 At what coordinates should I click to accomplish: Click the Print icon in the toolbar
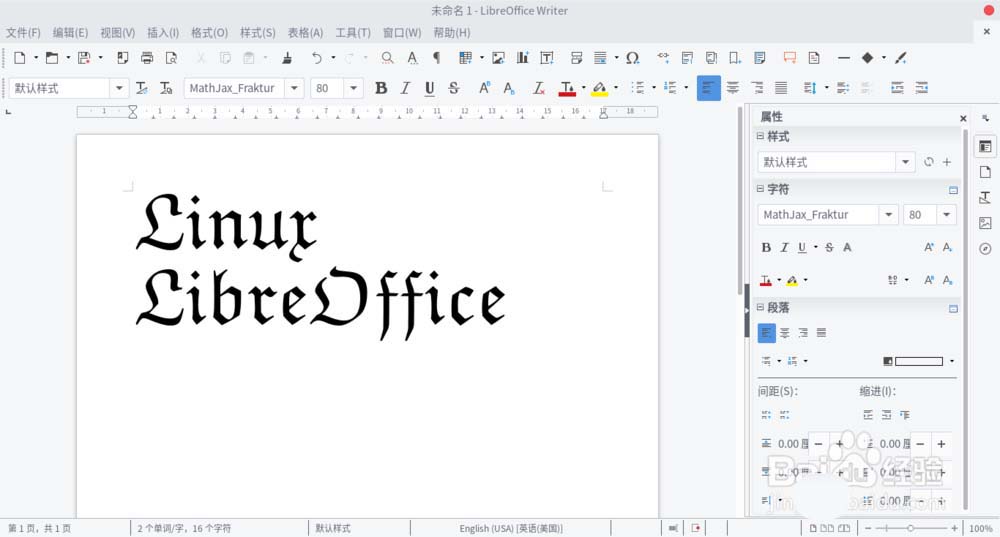[147, 58]
